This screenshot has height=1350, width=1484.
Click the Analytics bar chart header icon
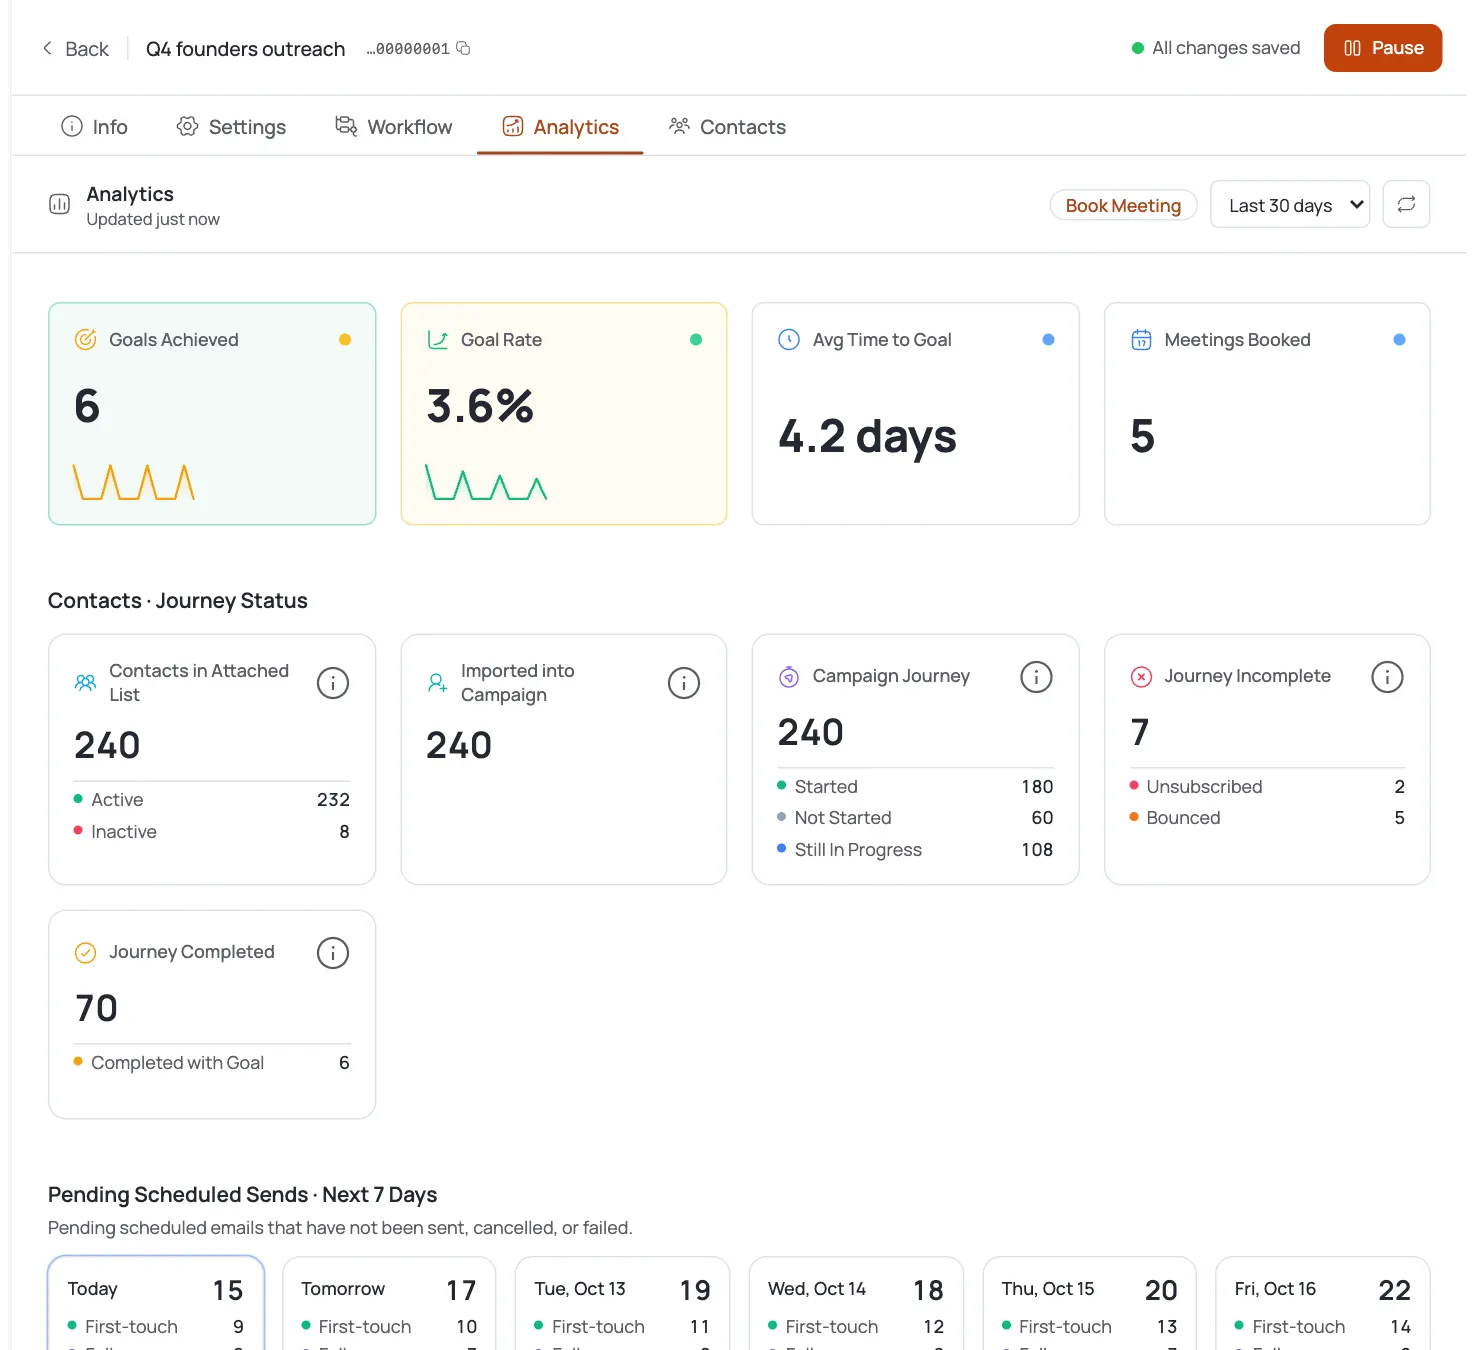[60, 204]
